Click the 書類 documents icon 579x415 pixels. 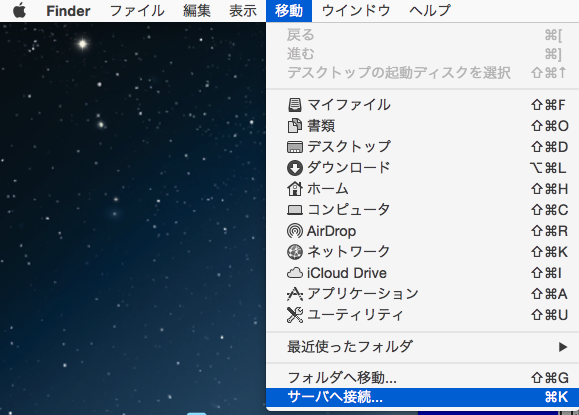294,126
